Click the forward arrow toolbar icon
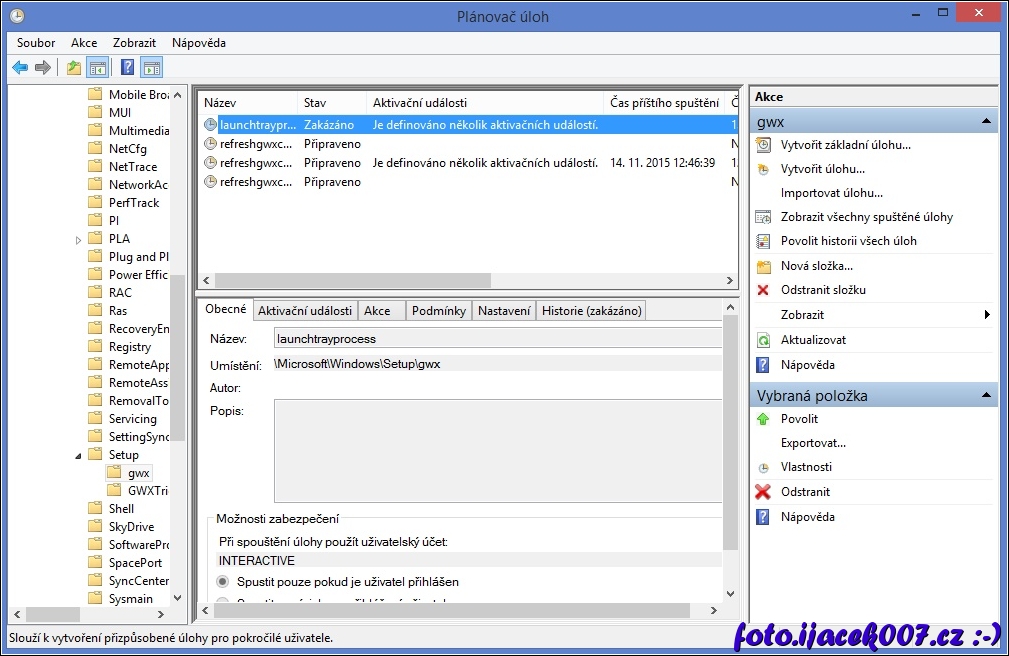 [42, 68]
